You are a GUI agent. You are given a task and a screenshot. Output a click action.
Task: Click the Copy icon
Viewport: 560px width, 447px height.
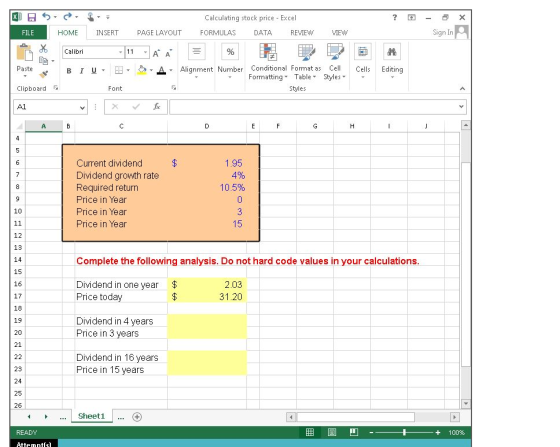[x=43, y=61]
